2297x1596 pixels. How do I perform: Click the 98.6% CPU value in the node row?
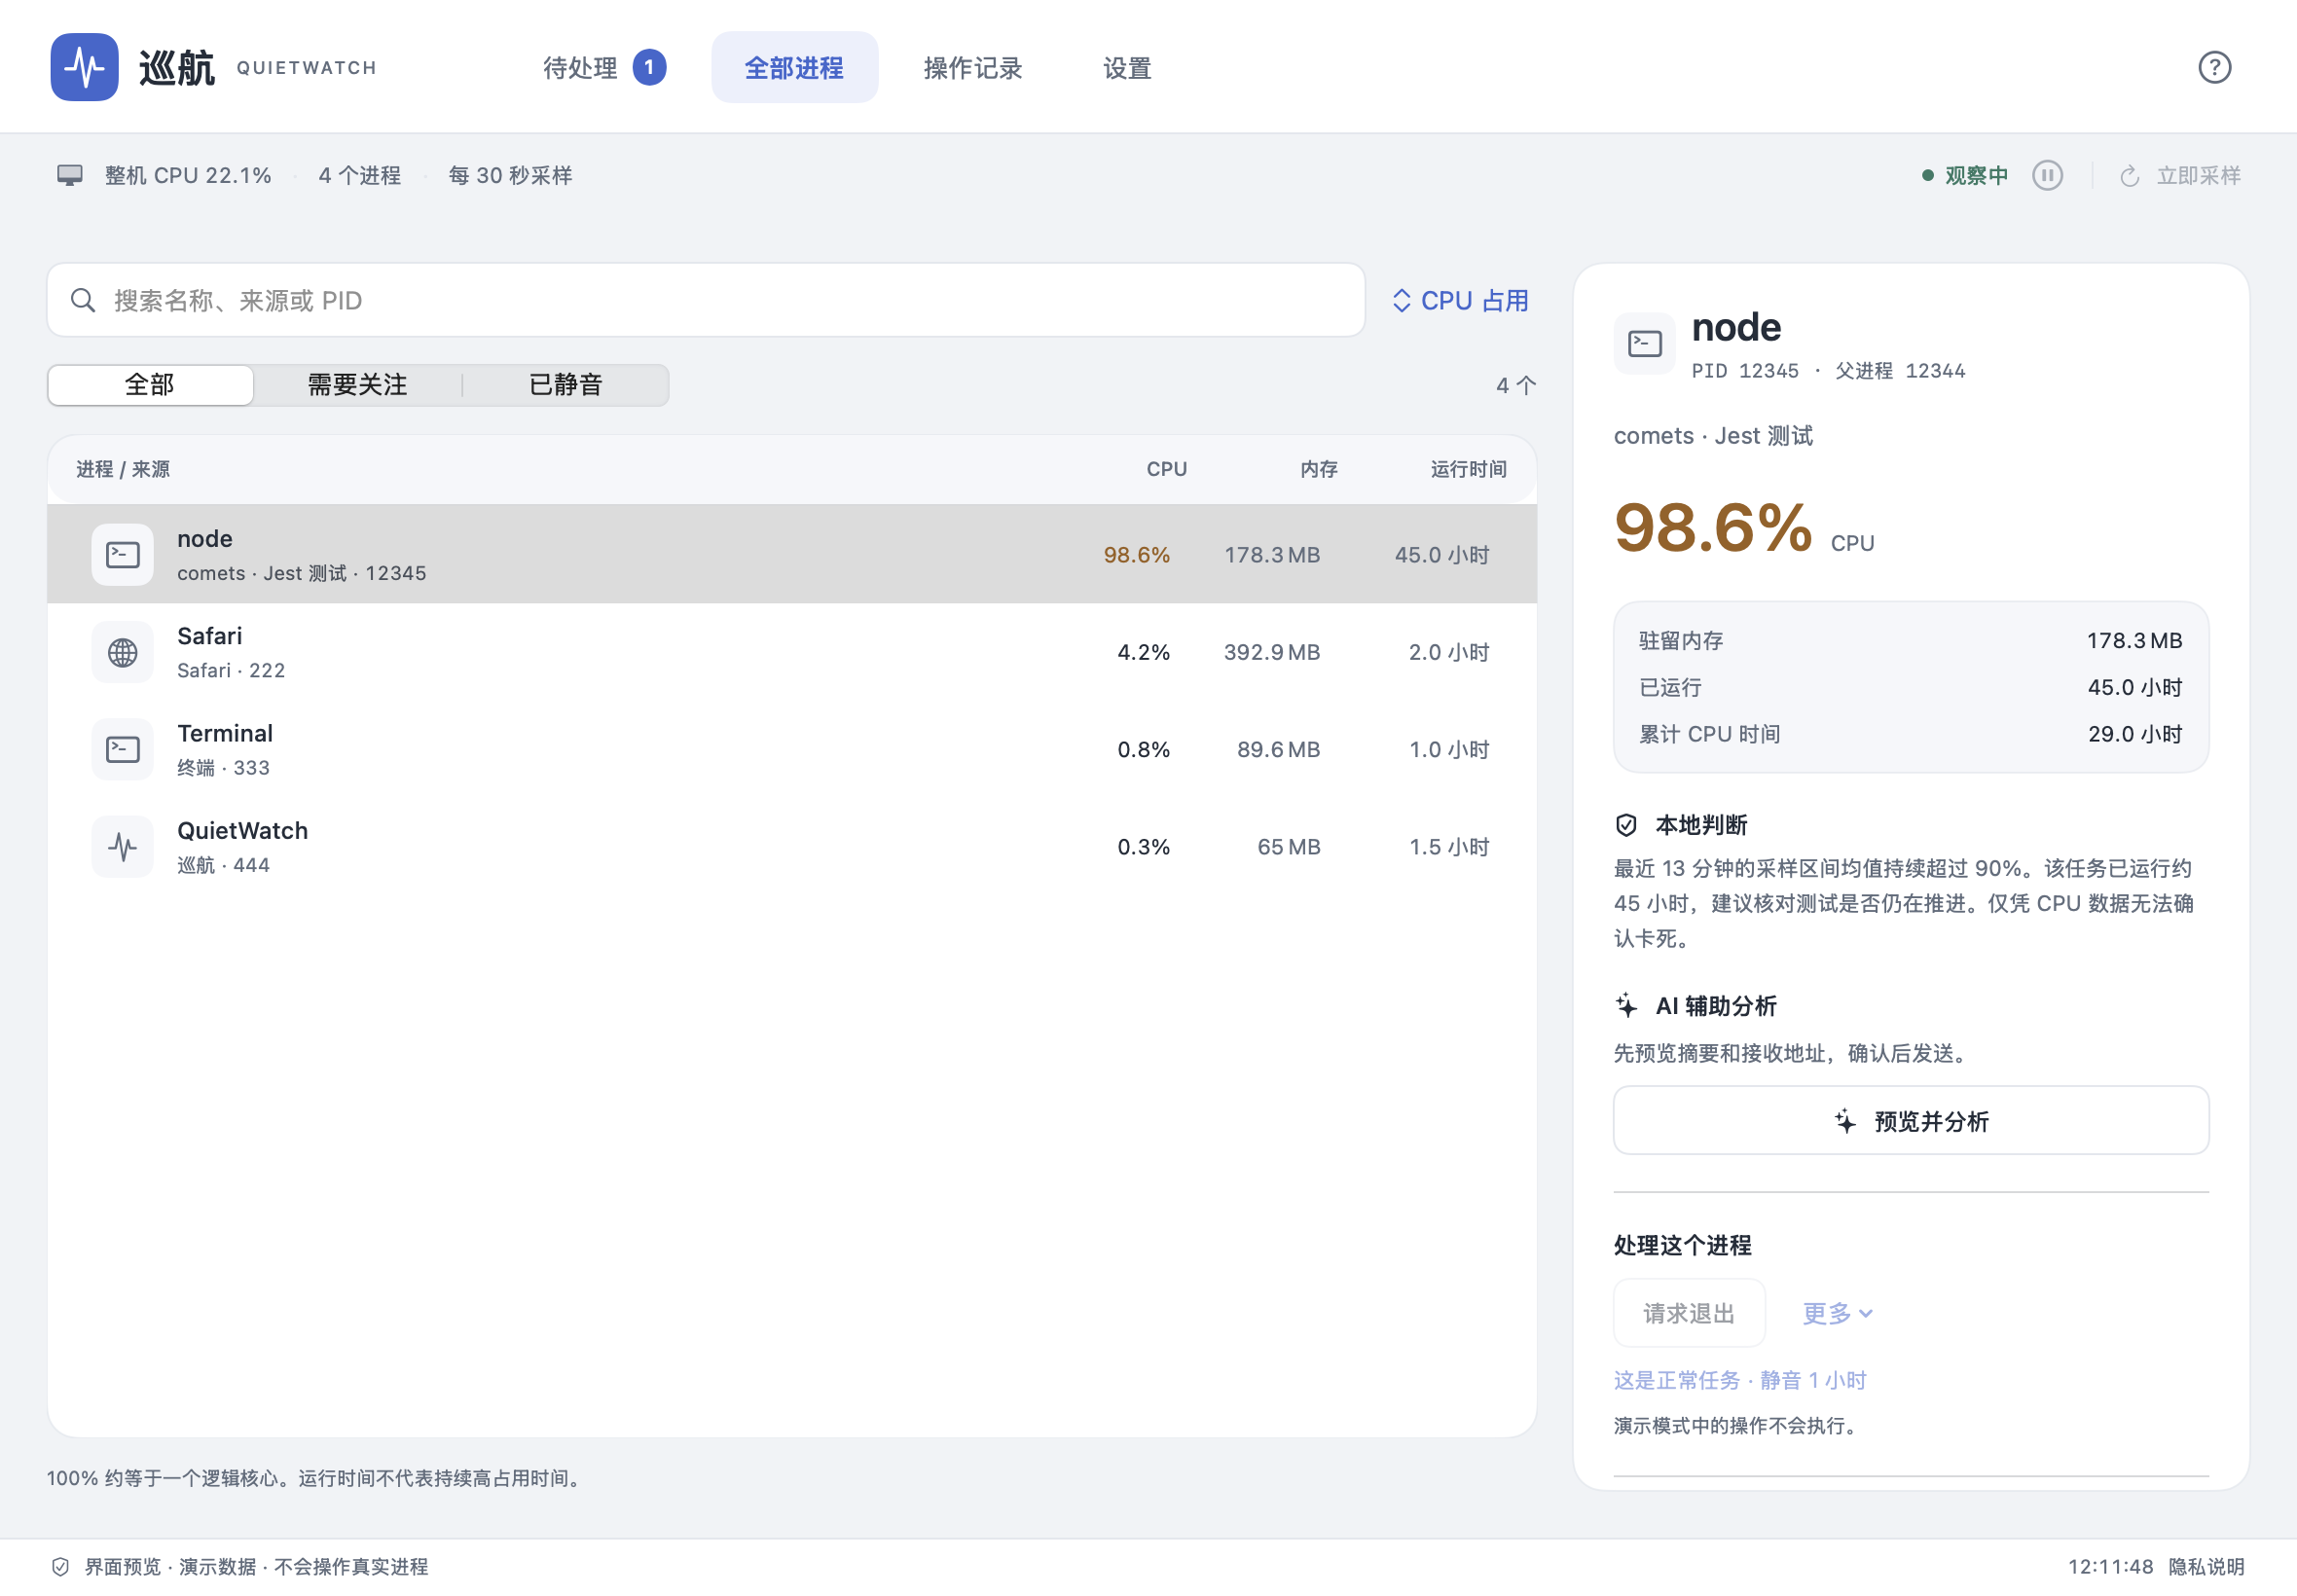click(x=1136, y=555)
